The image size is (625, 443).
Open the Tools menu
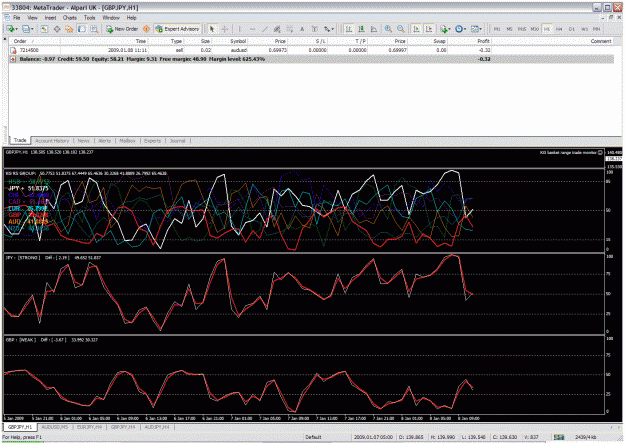(x=90, y=18)
